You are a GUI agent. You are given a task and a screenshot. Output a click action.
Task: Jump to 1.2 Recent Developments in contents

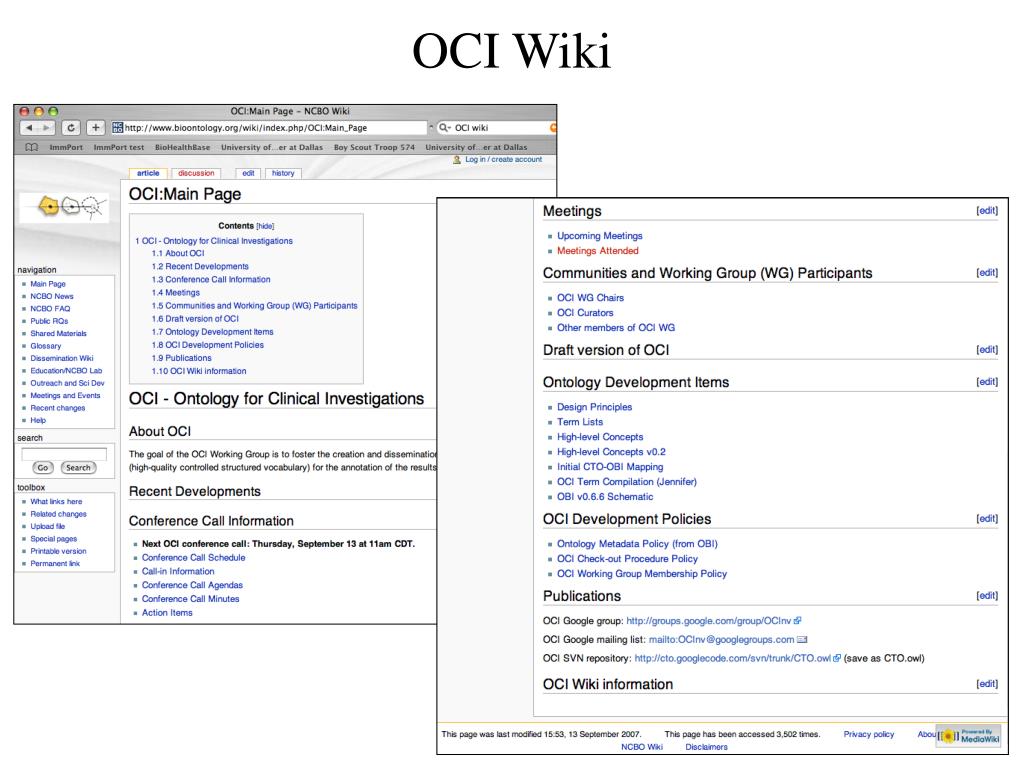200,266
